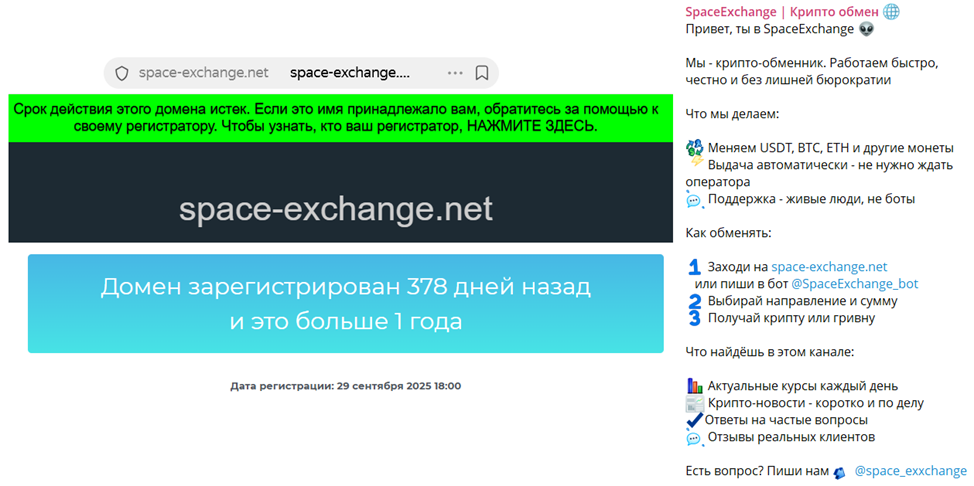The image size is (974, 486).
Task: Open the three-dots address bar menu
Action: click(x=455, y=73)
